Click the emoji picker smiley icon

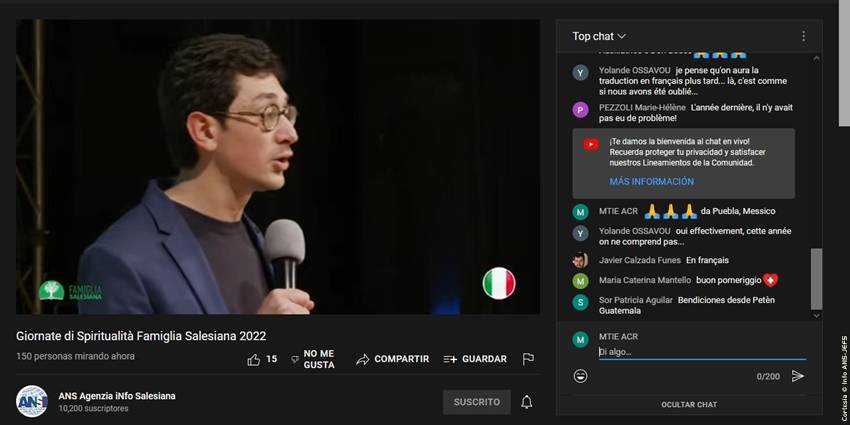coord(581,376)
